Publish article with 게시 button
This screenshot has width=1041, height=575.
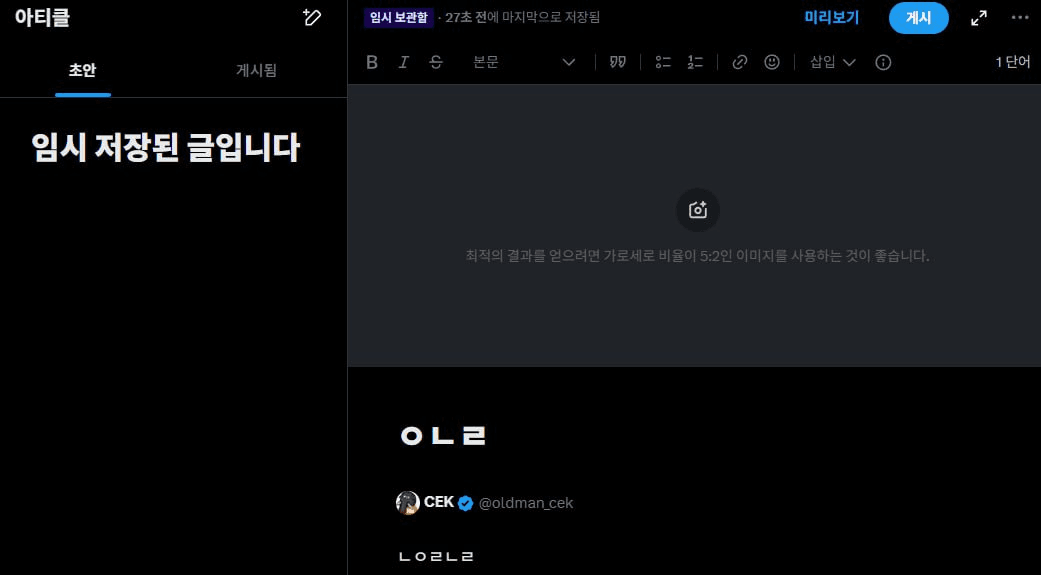pos(919,18)
